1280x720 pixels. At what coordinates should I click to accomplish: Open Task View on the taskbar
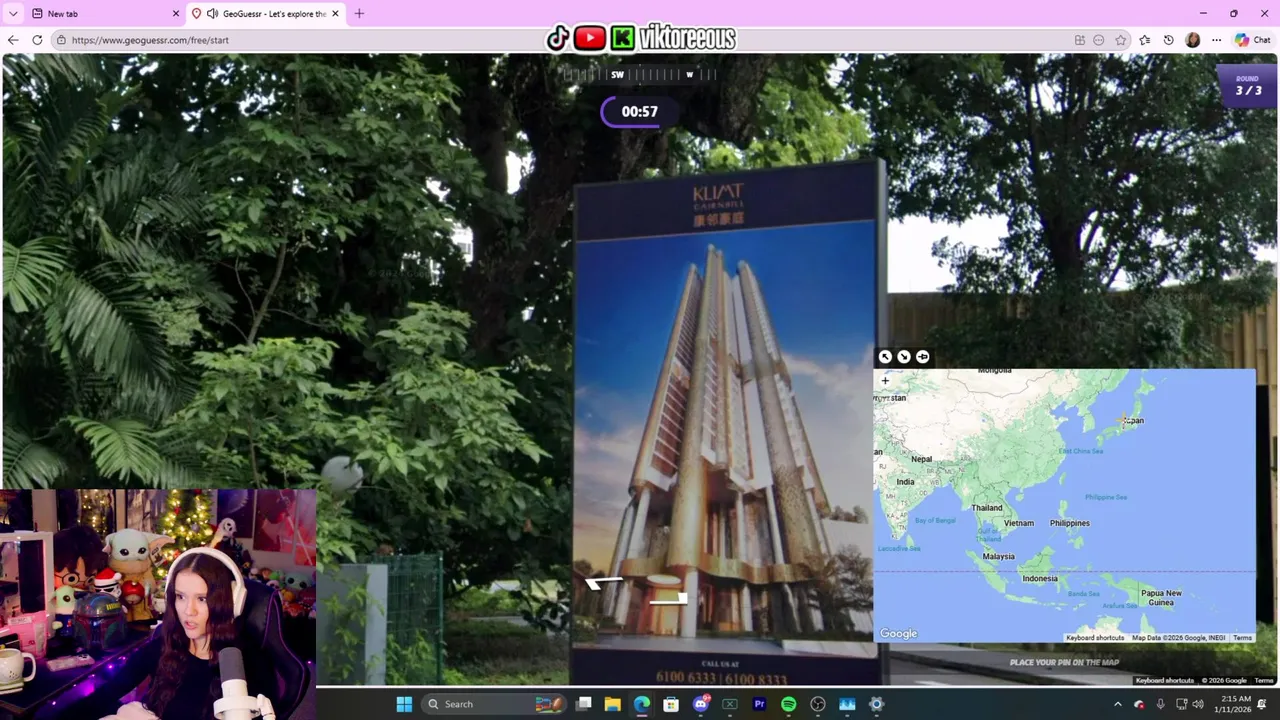point(584,704)
